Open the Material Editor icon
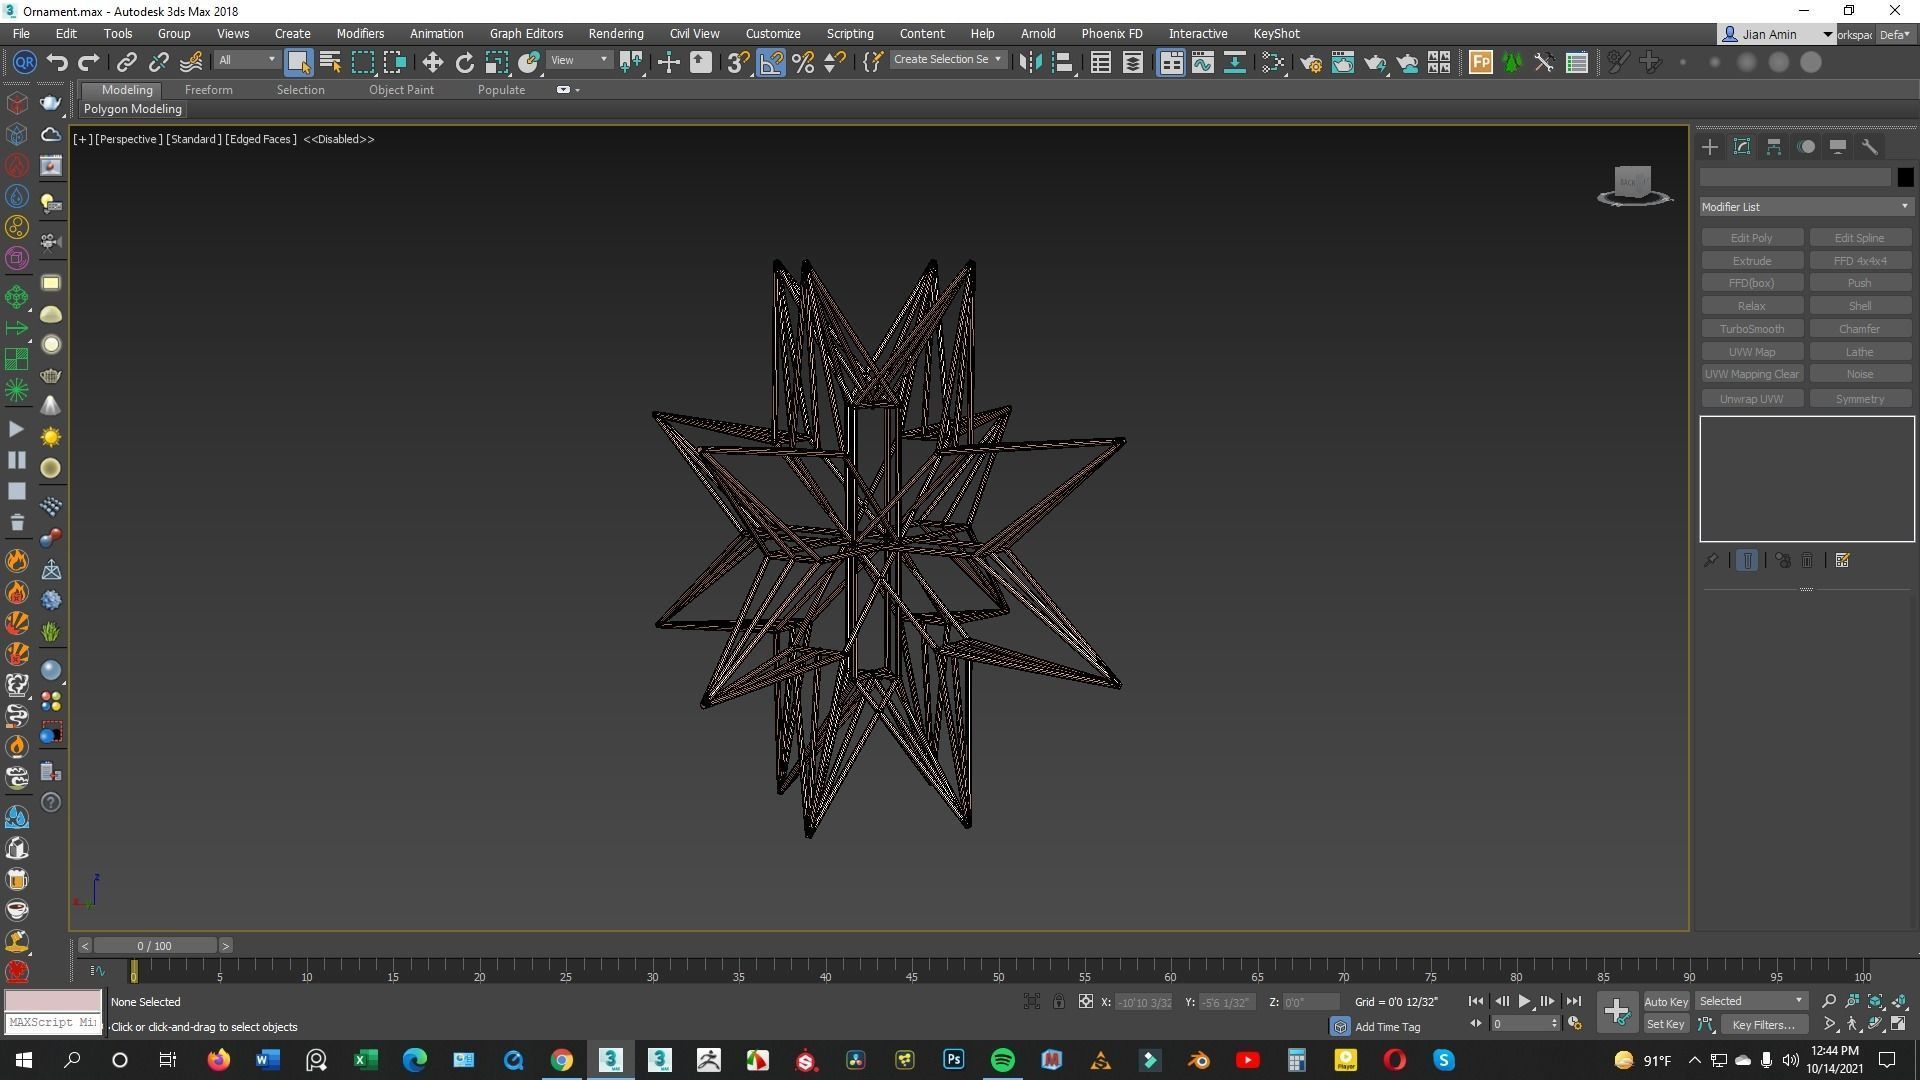The image size is (1920, 1080). [1273, 62]
